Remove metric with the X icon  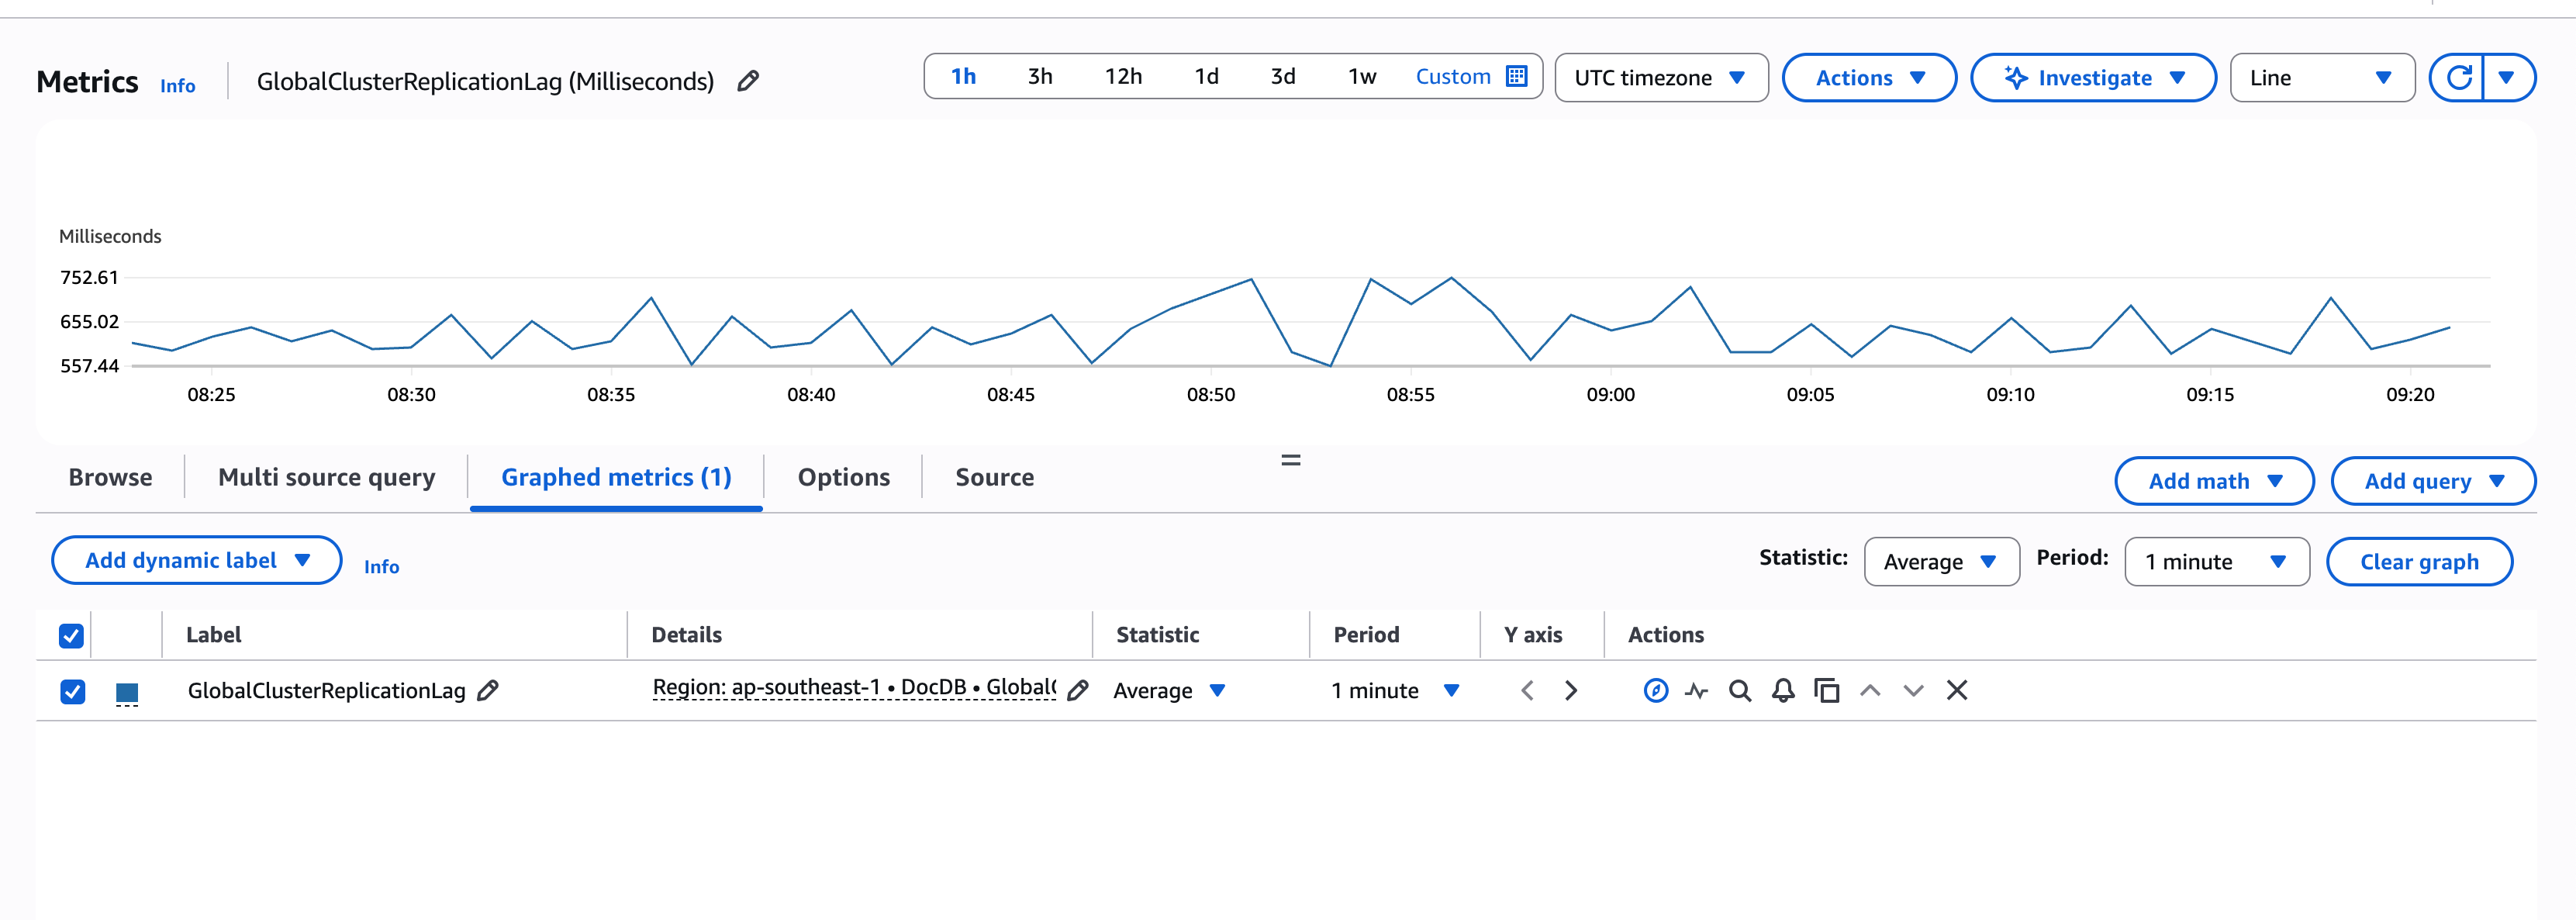click(1956, 690)
